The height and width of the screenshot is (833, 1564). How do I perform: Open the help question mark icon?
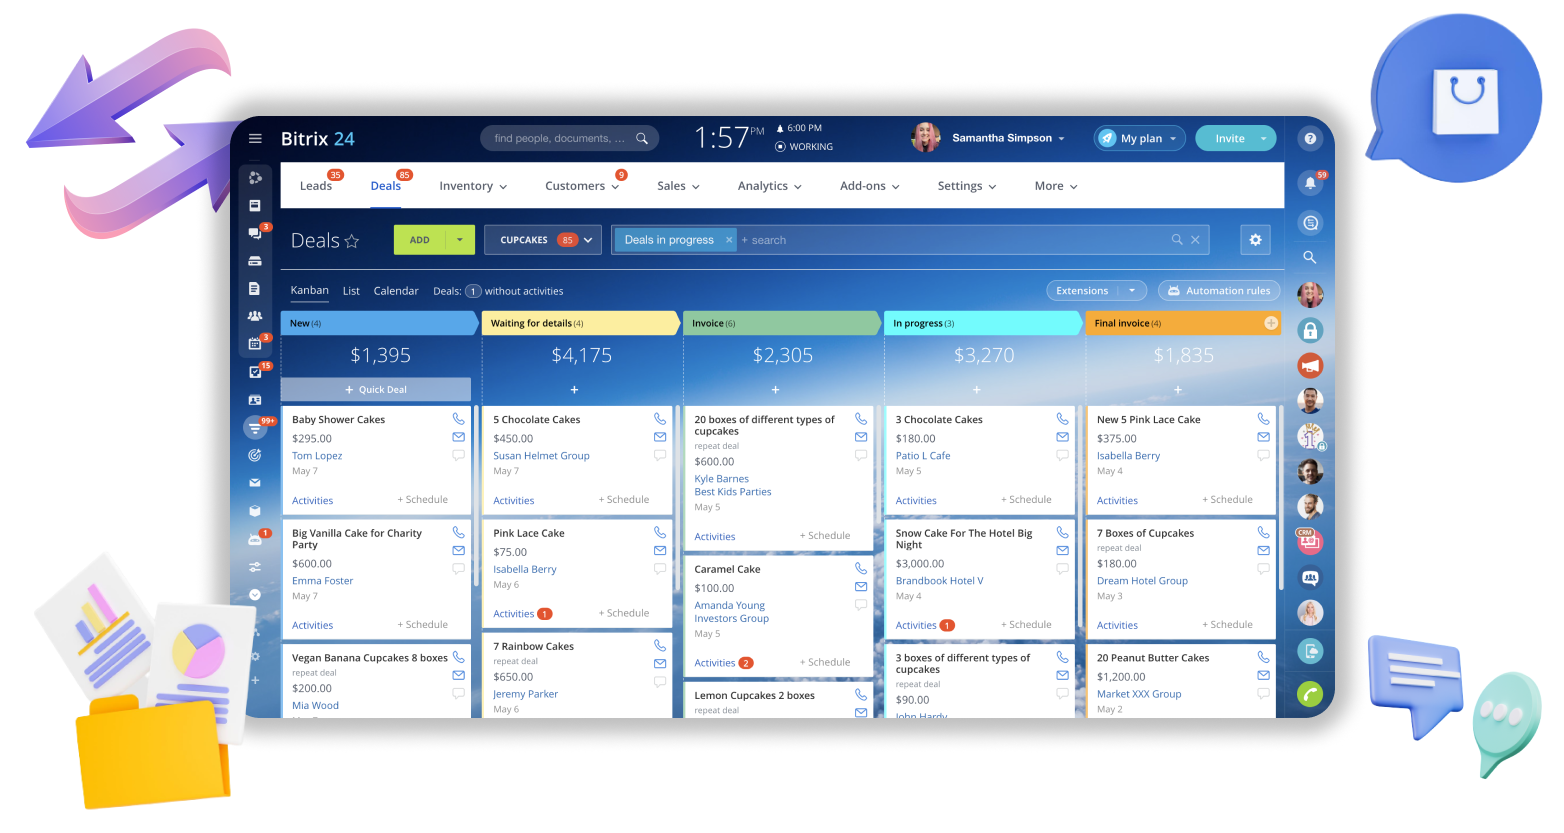[1310, 139]
